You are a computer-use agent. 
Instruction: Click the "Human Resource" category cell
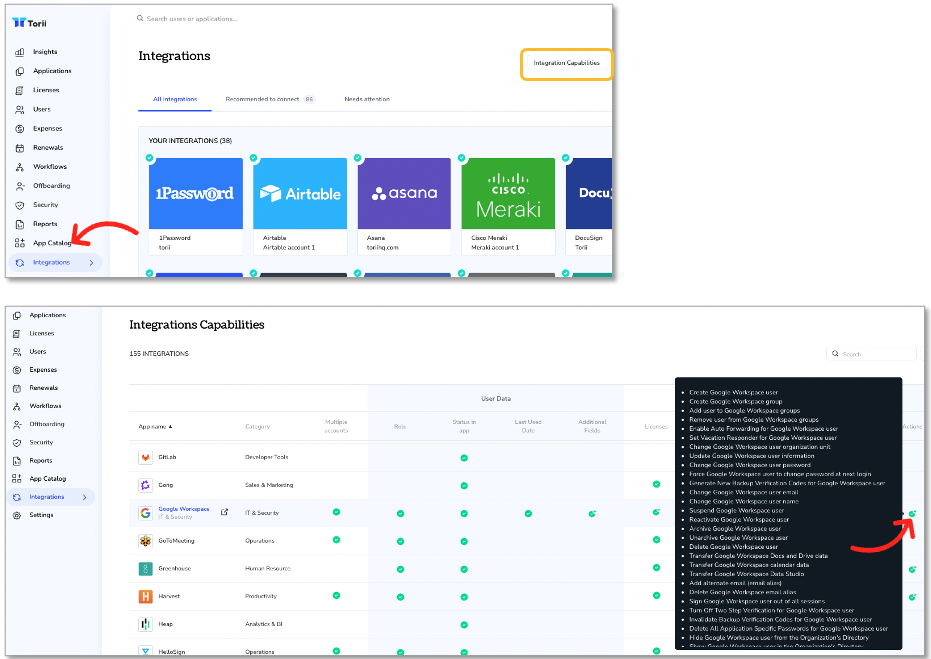[x=268, y=569]
